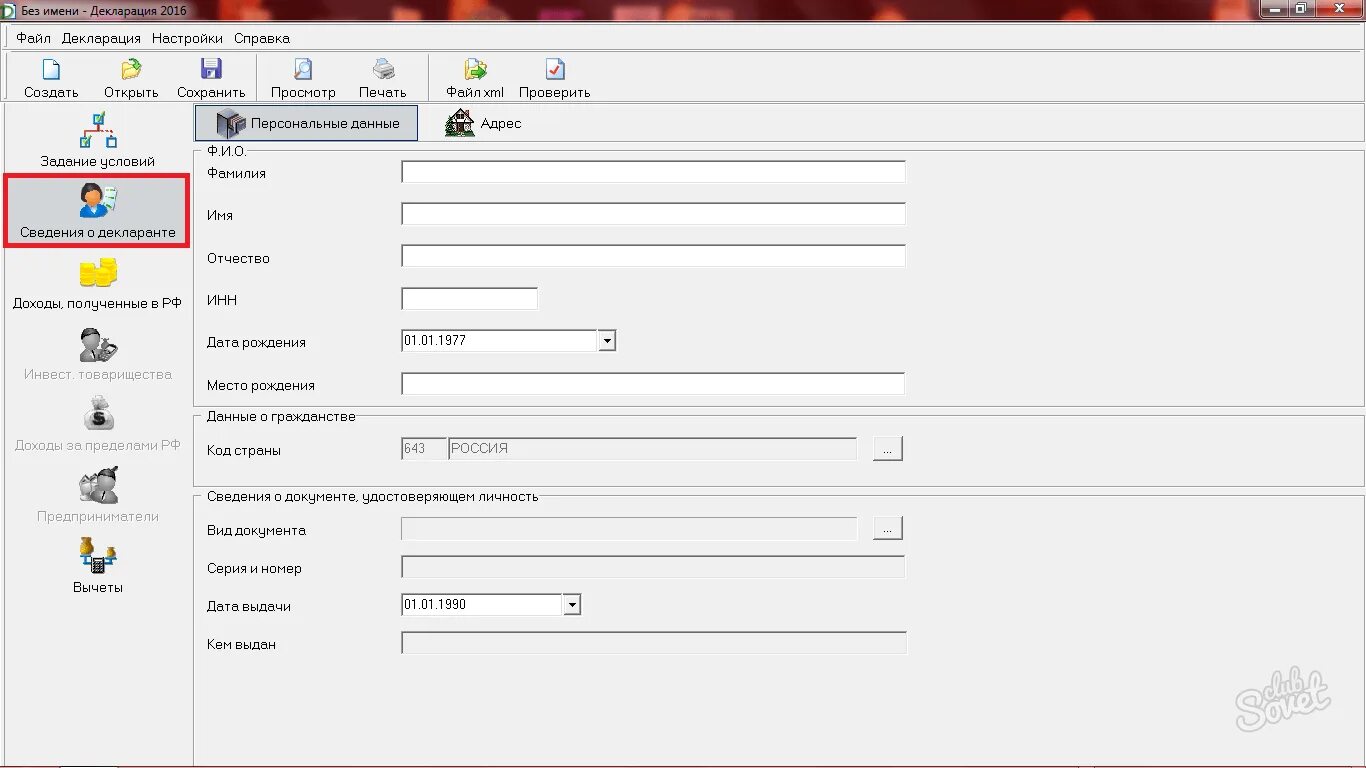Open the Настройки menu
The width and height of the screenshot is (1366, 768).
187,38
